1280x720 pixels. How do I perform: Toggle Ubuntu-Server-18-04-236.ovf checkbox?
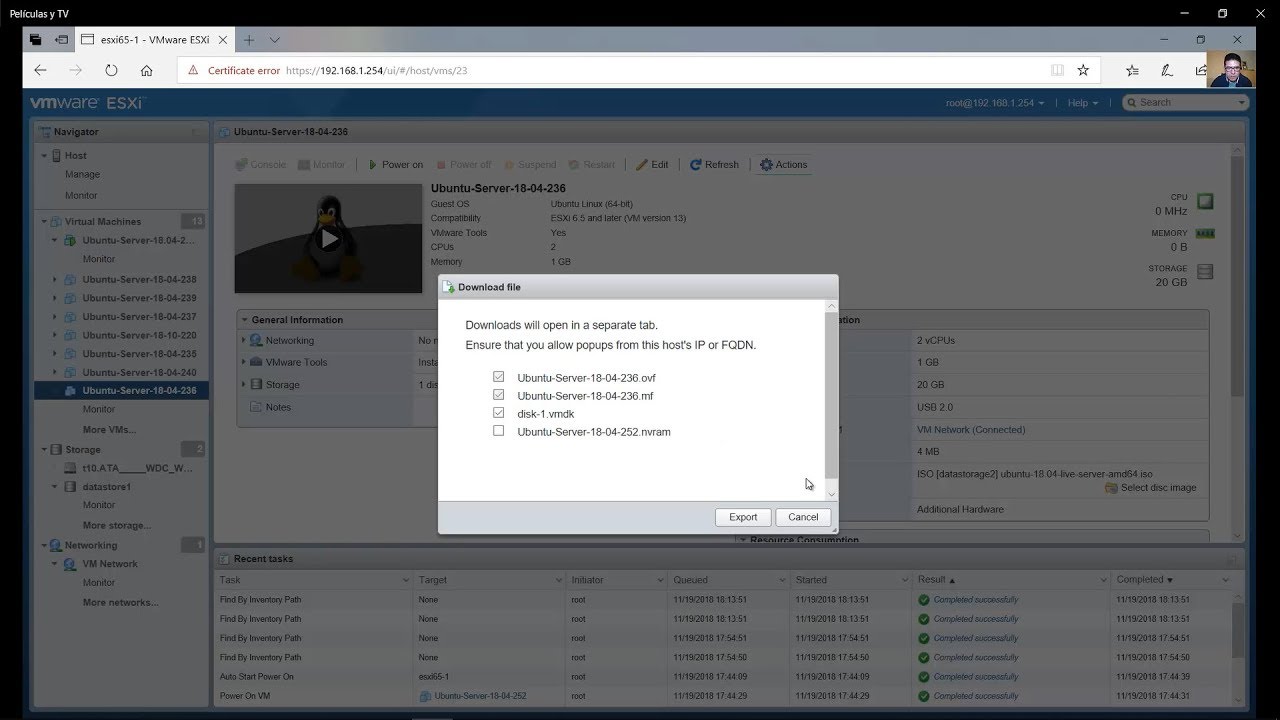point(498,377)
